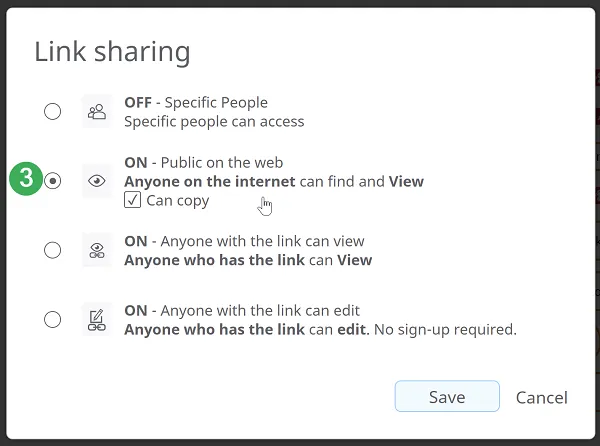Click "No sign-up required" description text
600x446 pixels.
coord(445,329)
